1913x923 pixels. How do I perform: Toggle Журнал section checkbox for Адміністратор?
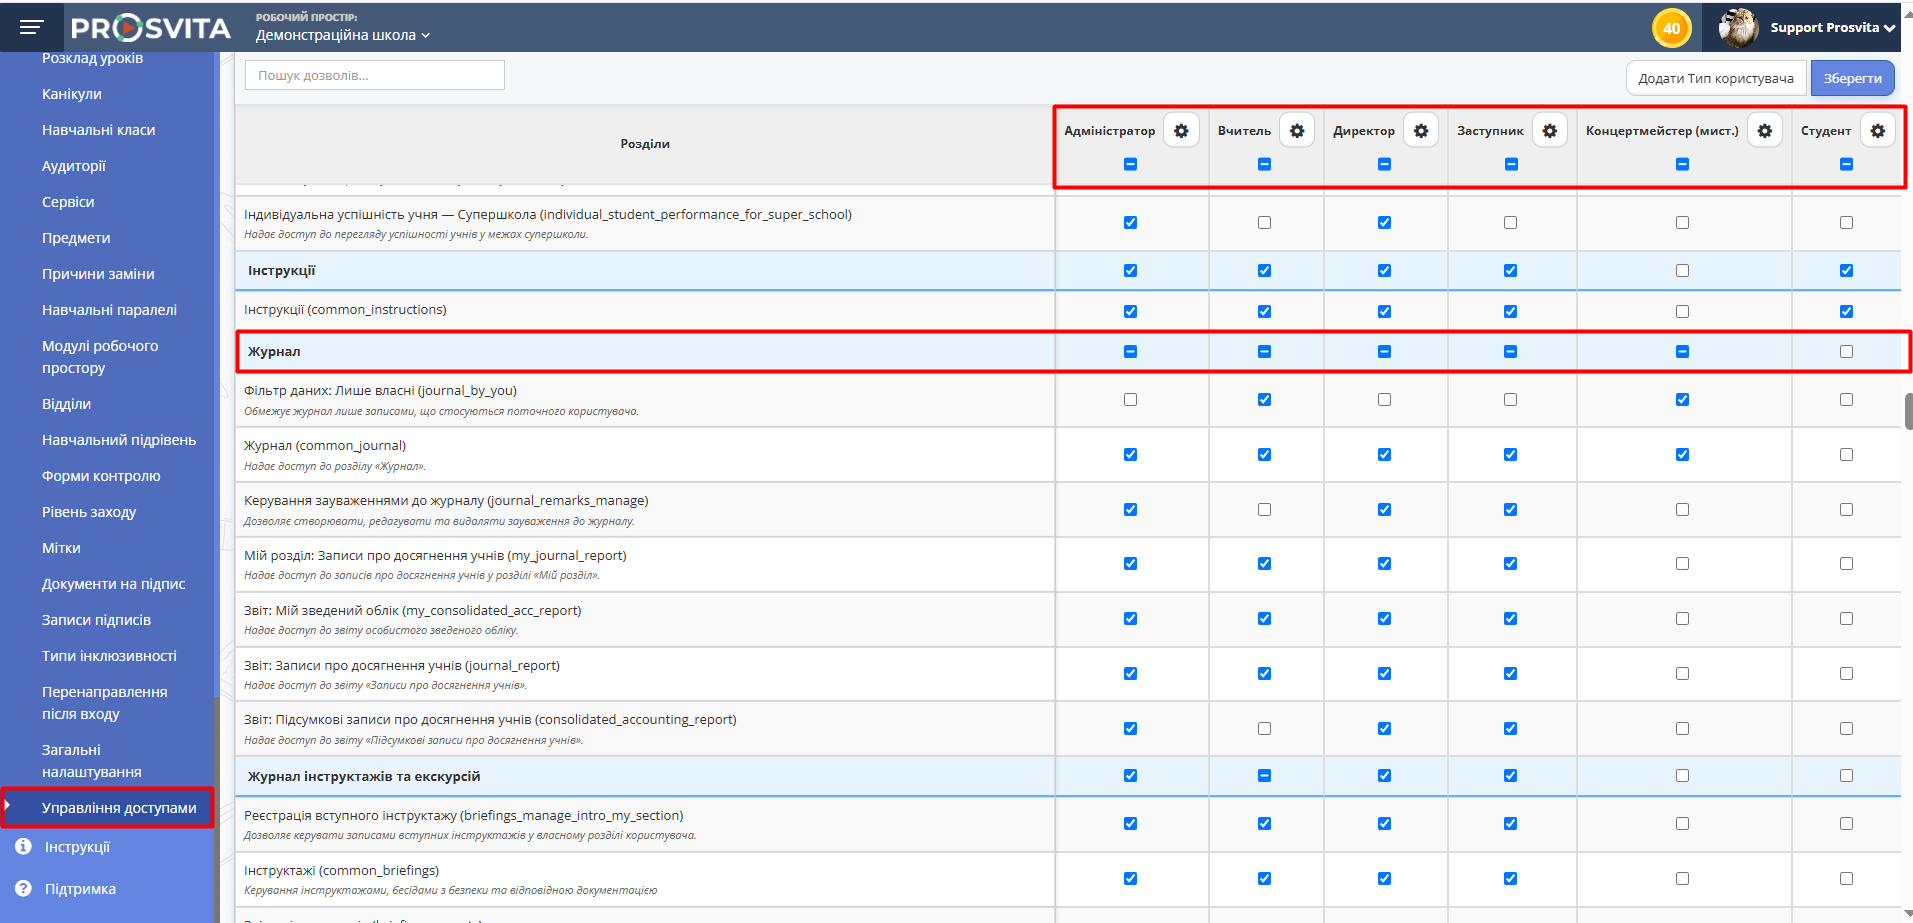click(x=1130, y=352)
